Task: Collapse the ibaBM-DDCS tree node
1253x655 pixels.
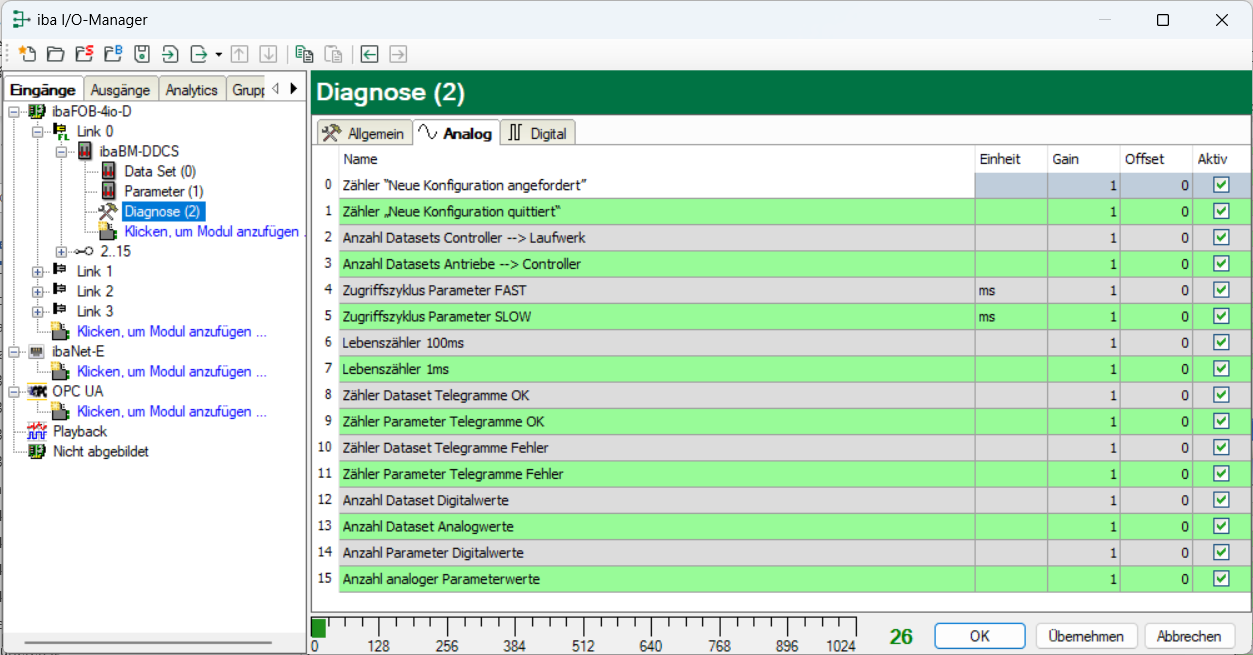Action: pos(61,151)
